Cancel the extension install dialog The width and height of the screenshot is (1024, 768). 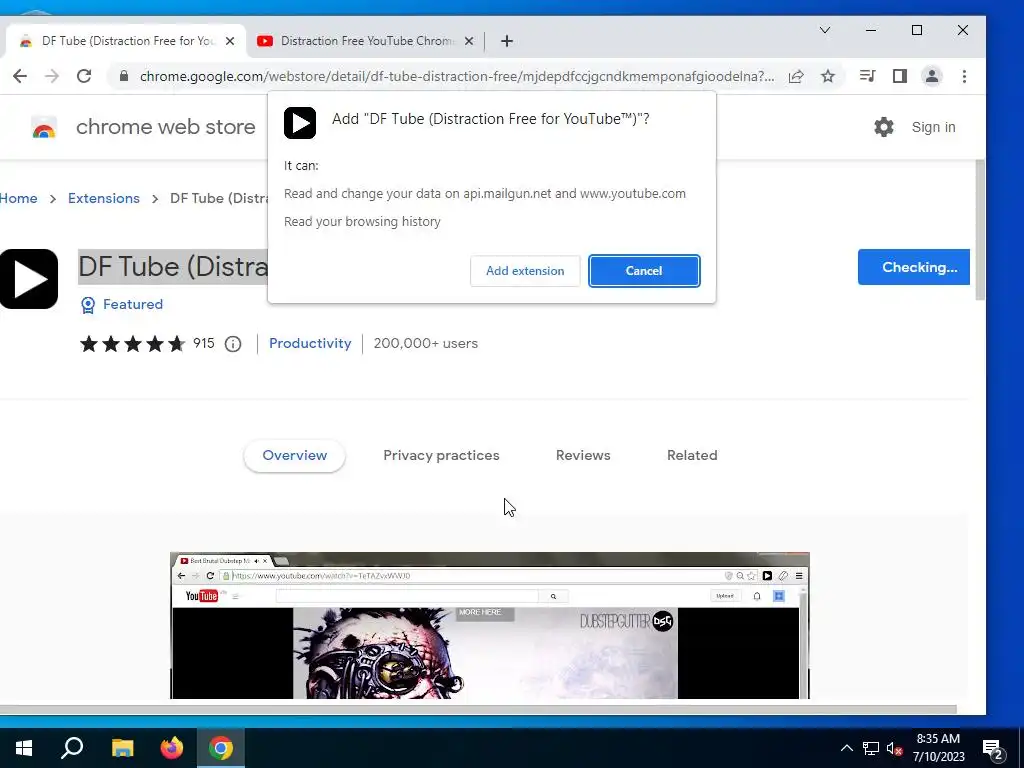[644, 270]
